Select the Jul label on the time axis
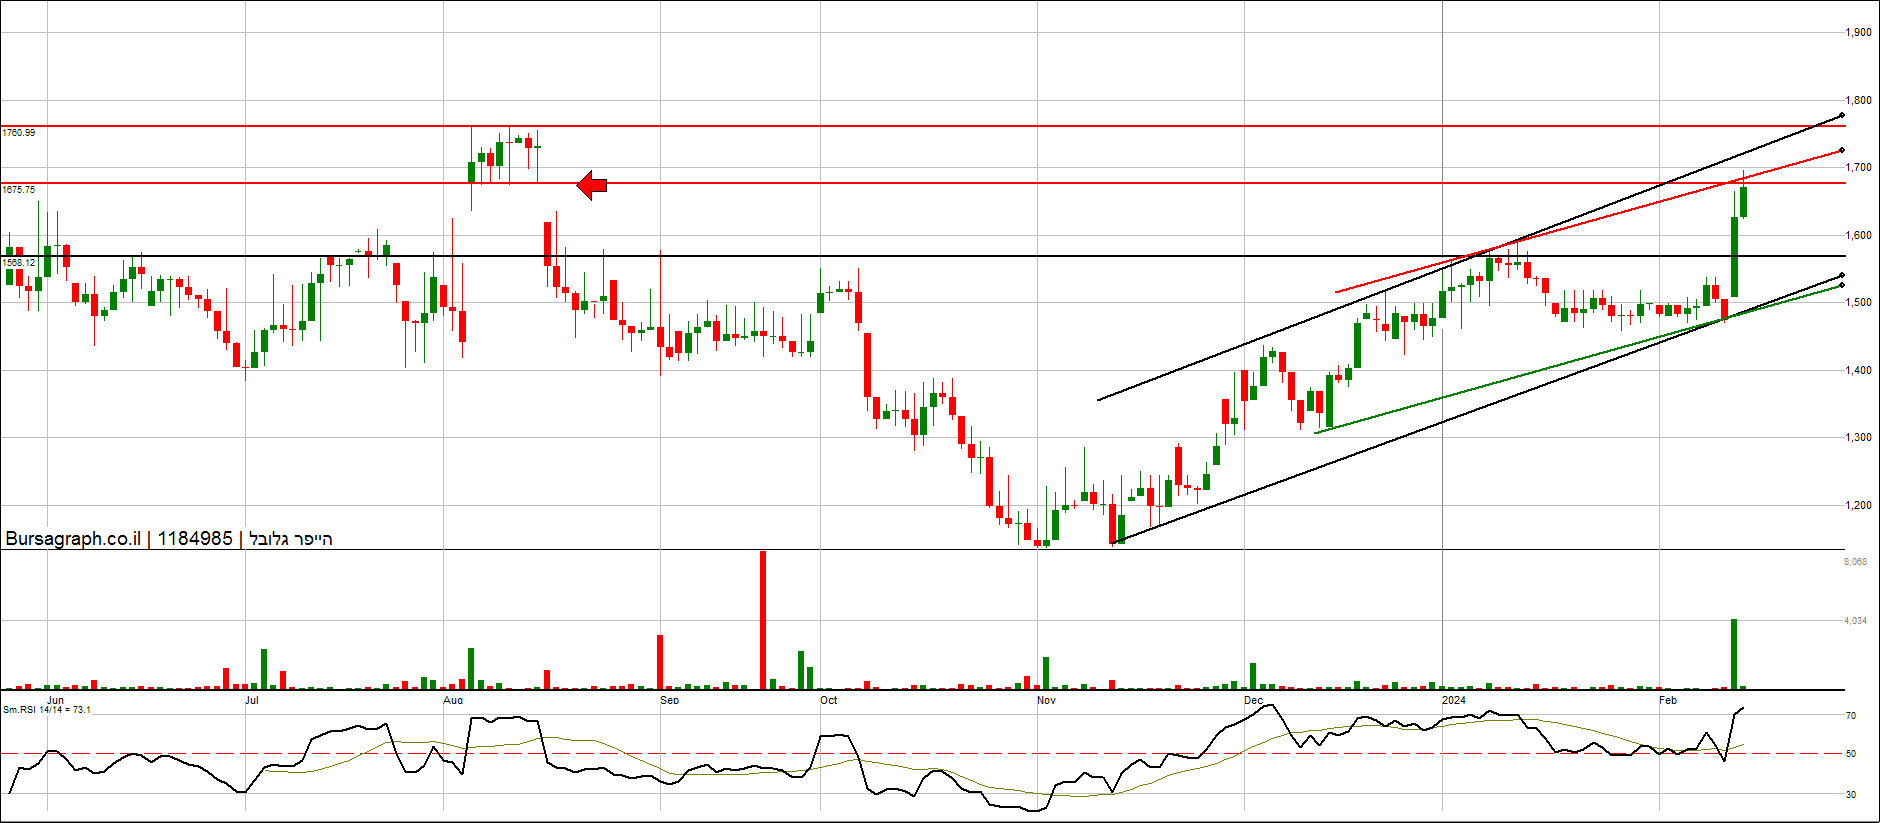Image resolution: width=1880 pixels, height=823 pixels. click(x=252, y=700)
